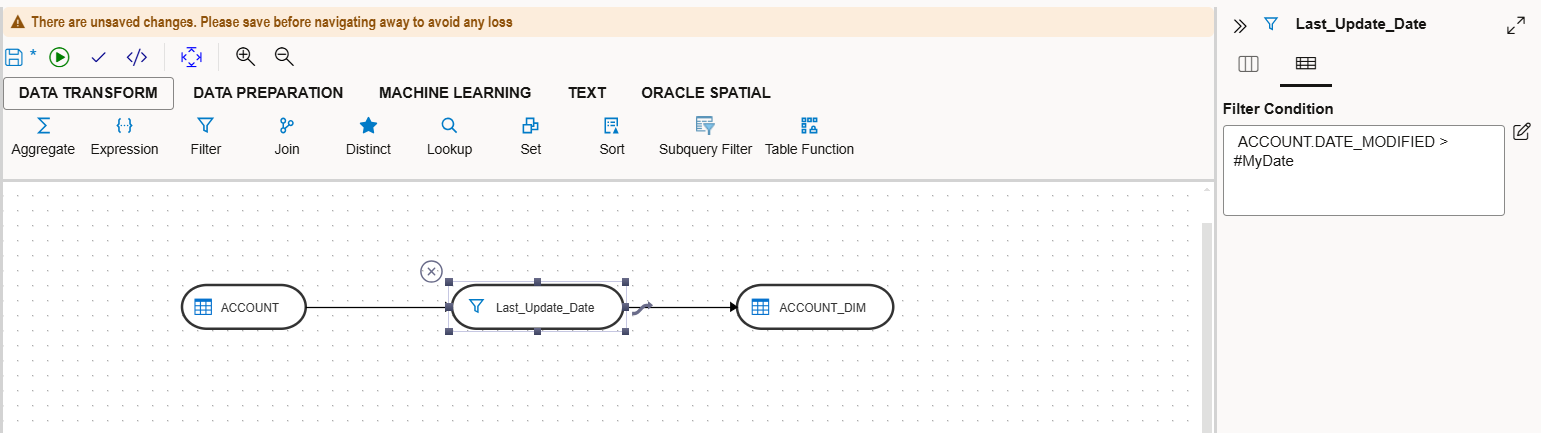The width and height of the screenshot is (1541, 433).
Task: Zoom out on the canvas
Action: [284, 57]
